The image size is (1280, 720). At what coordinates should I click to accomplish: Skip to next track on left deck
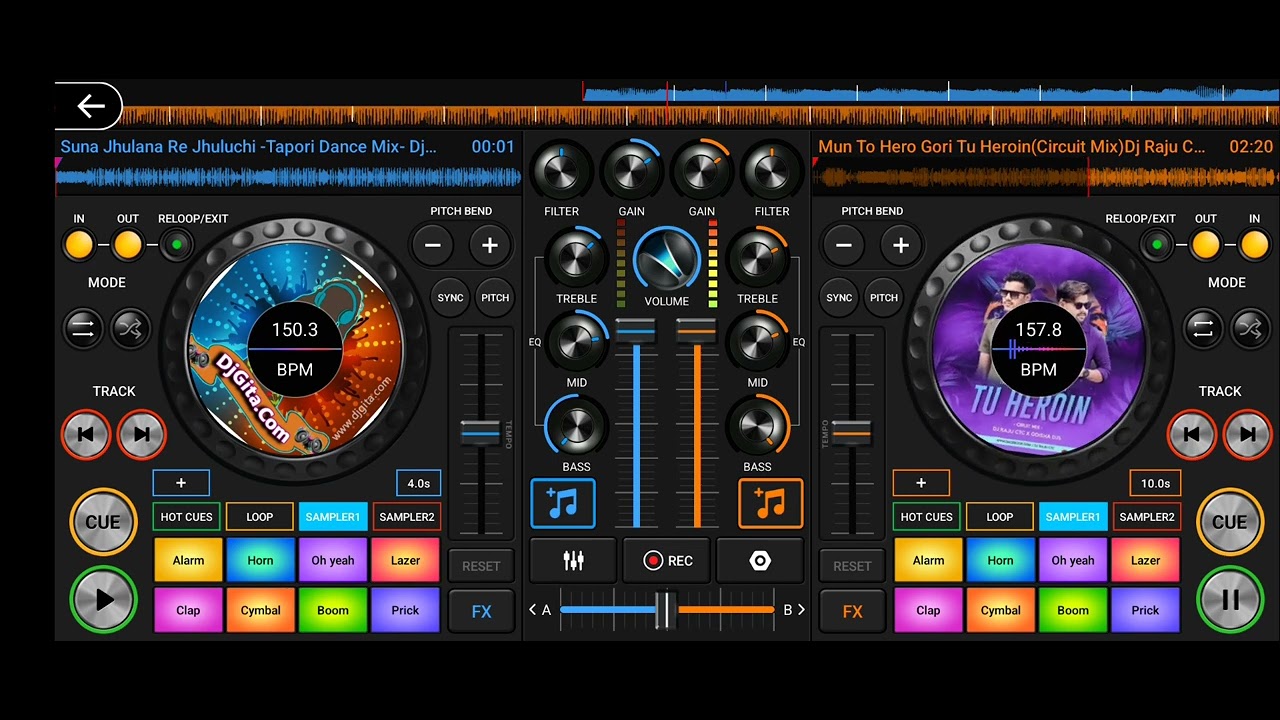point(141,434)
